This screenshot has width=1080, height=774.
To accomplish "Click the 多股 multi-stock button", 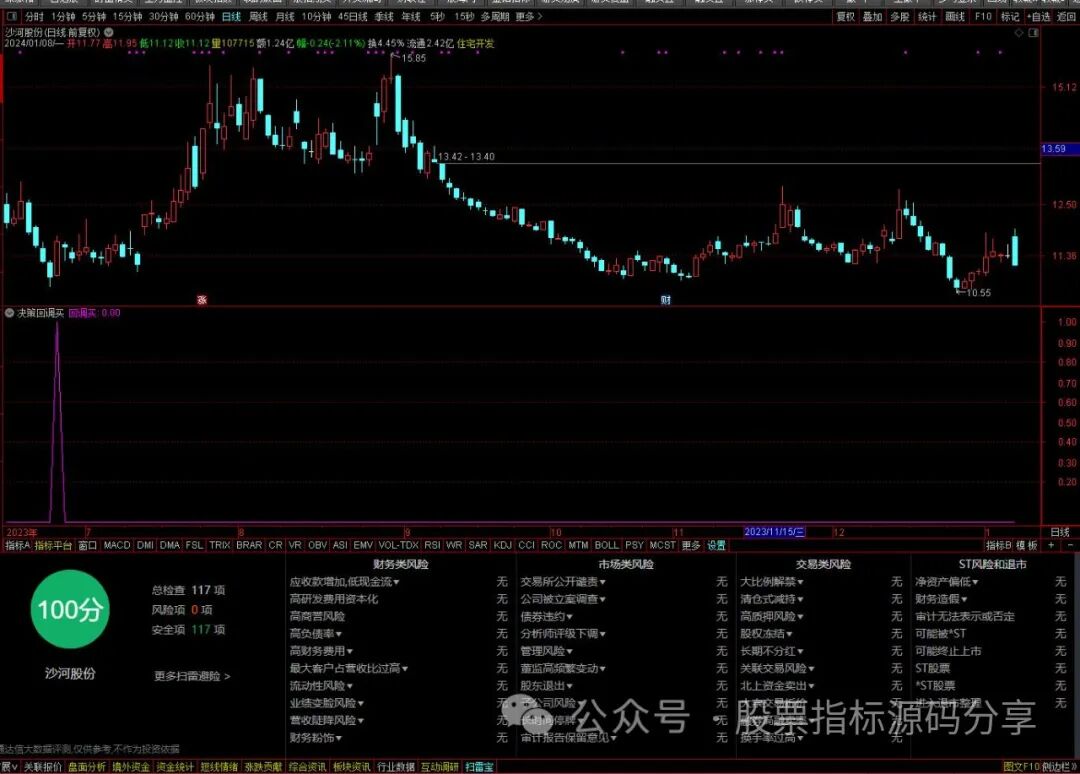I will 900,17.
